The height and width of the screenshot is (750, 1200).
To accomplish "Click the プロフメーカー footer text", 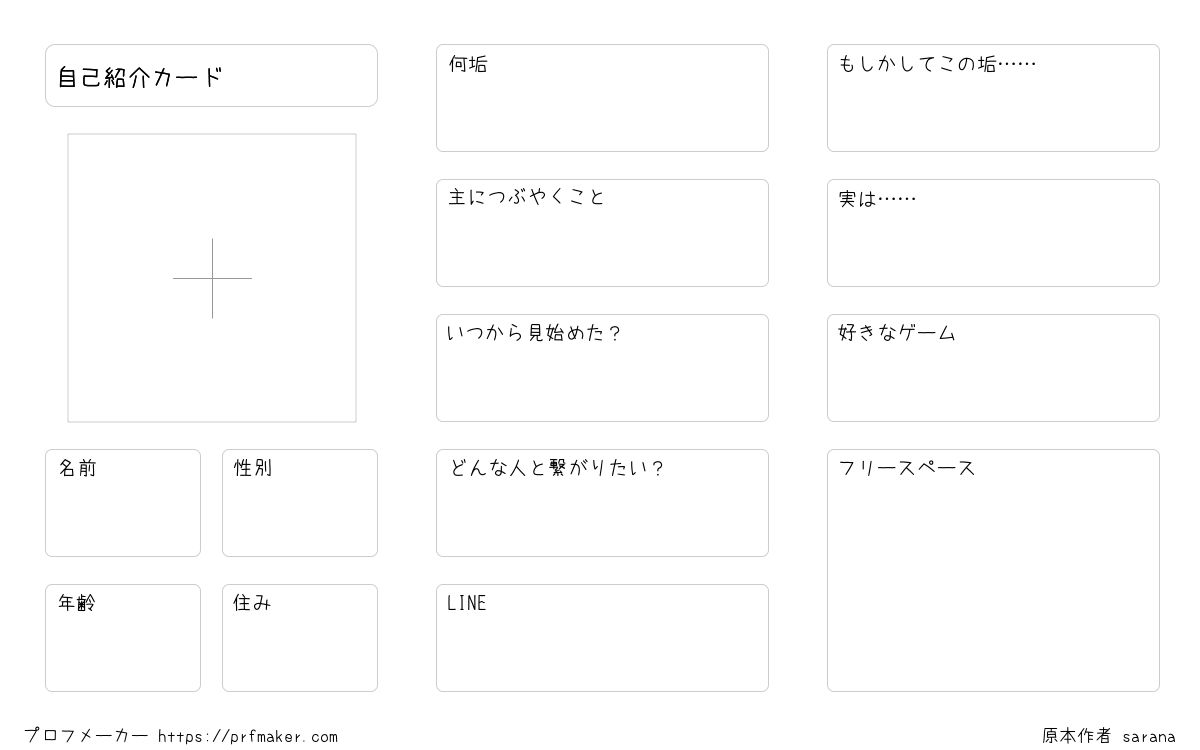I will (x=86, y=736).
